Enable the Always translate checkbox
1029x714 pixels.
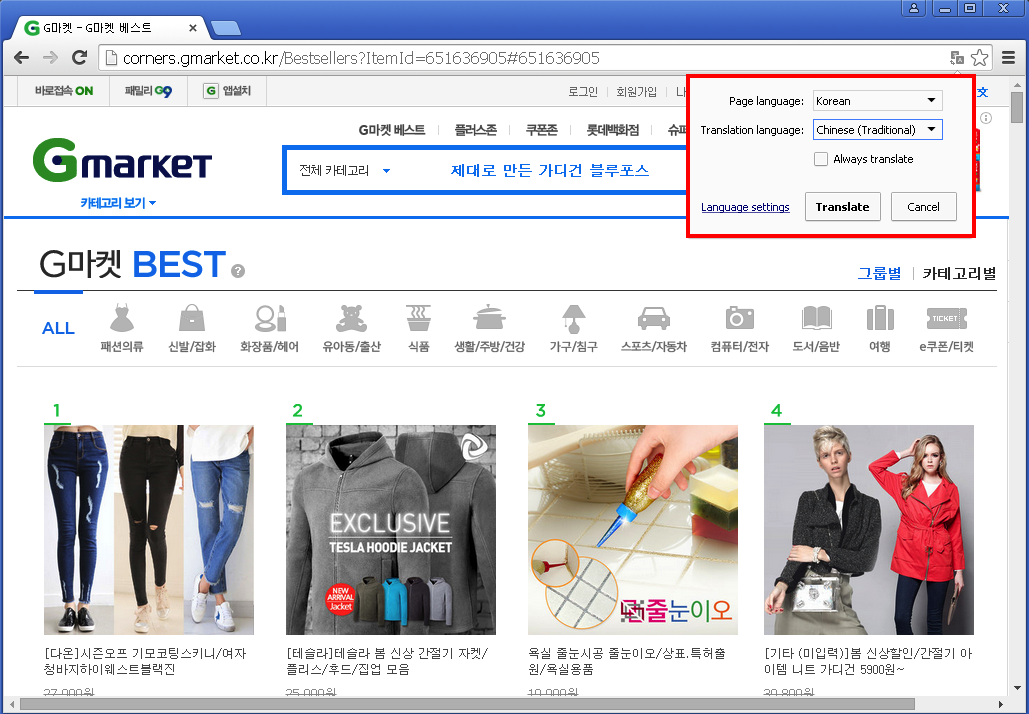point(821,159)
